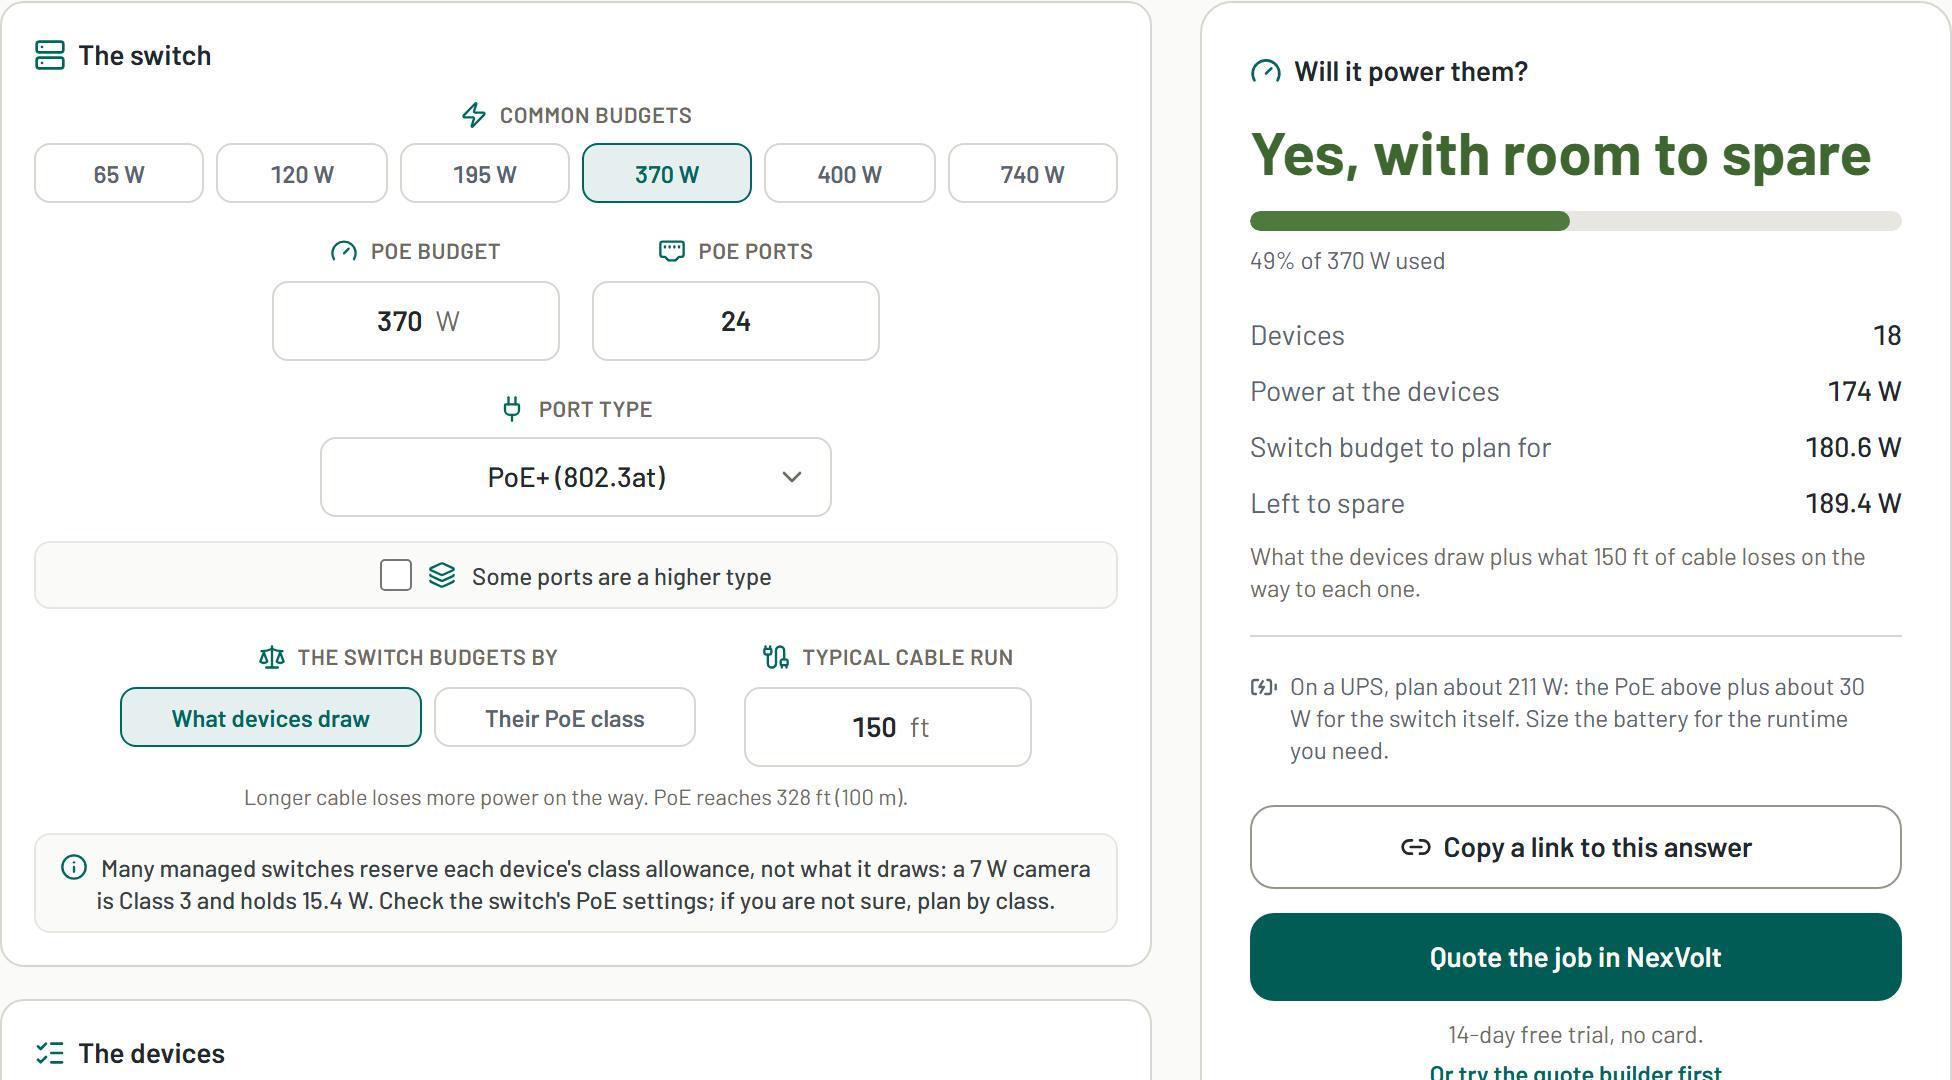
Task: Click the chain link icon in copy button
Action: click(1415, 847)
